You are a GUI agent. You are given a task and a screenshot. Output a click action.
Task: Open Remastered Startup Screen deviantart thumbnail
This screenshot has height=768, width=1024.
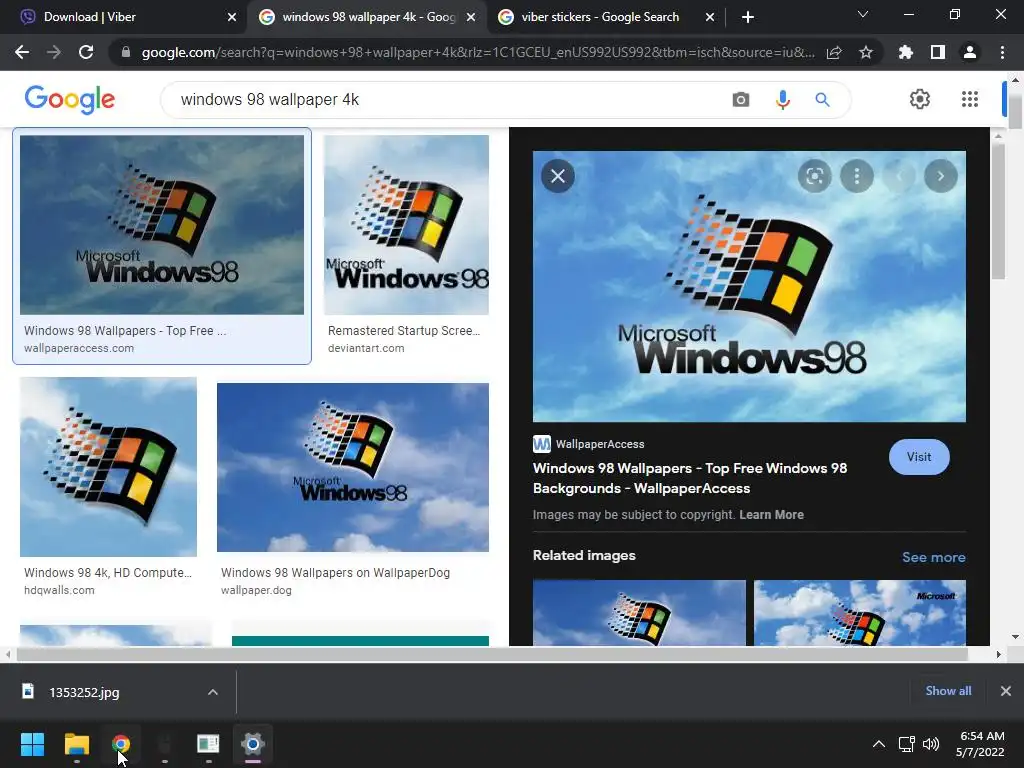pyautogui.click(x=406, y=225)
